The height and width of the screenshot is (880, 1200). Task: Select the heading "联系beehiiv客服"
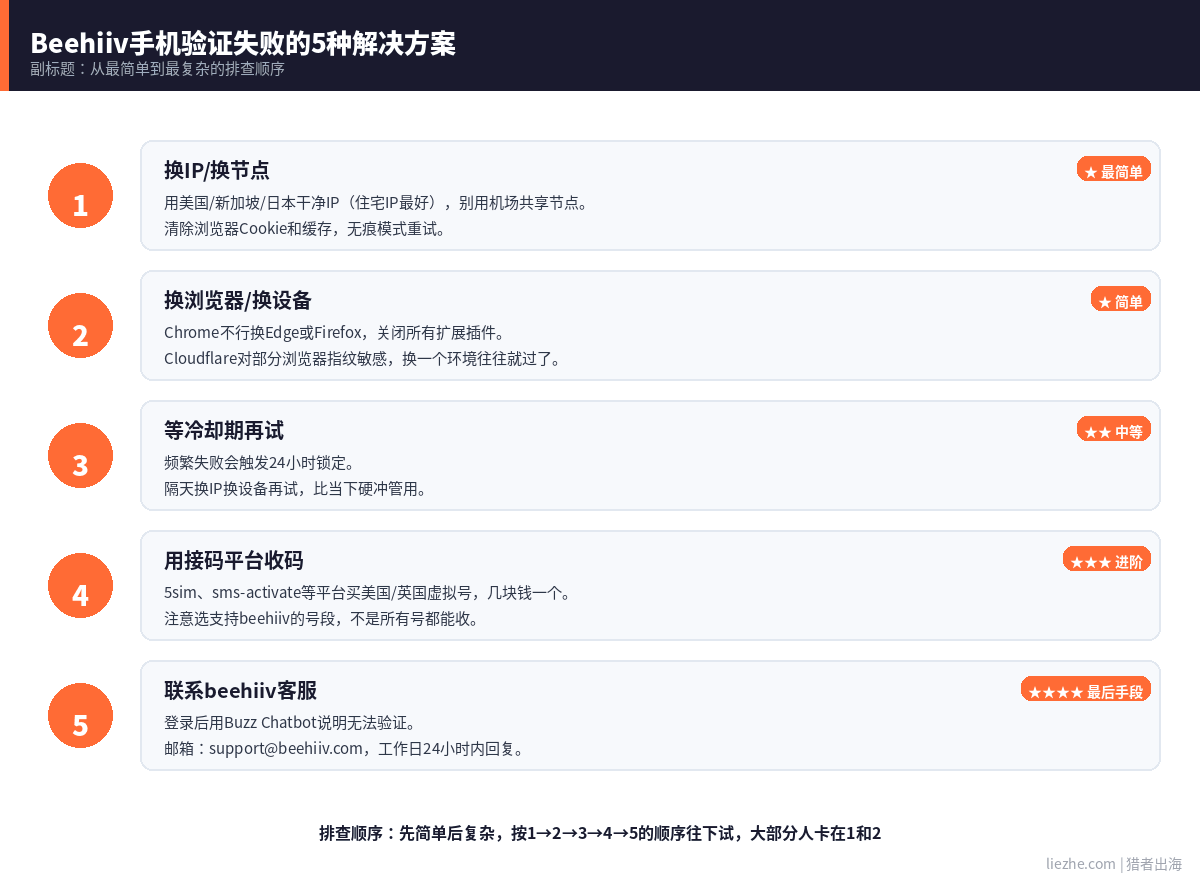pos(241,690)
